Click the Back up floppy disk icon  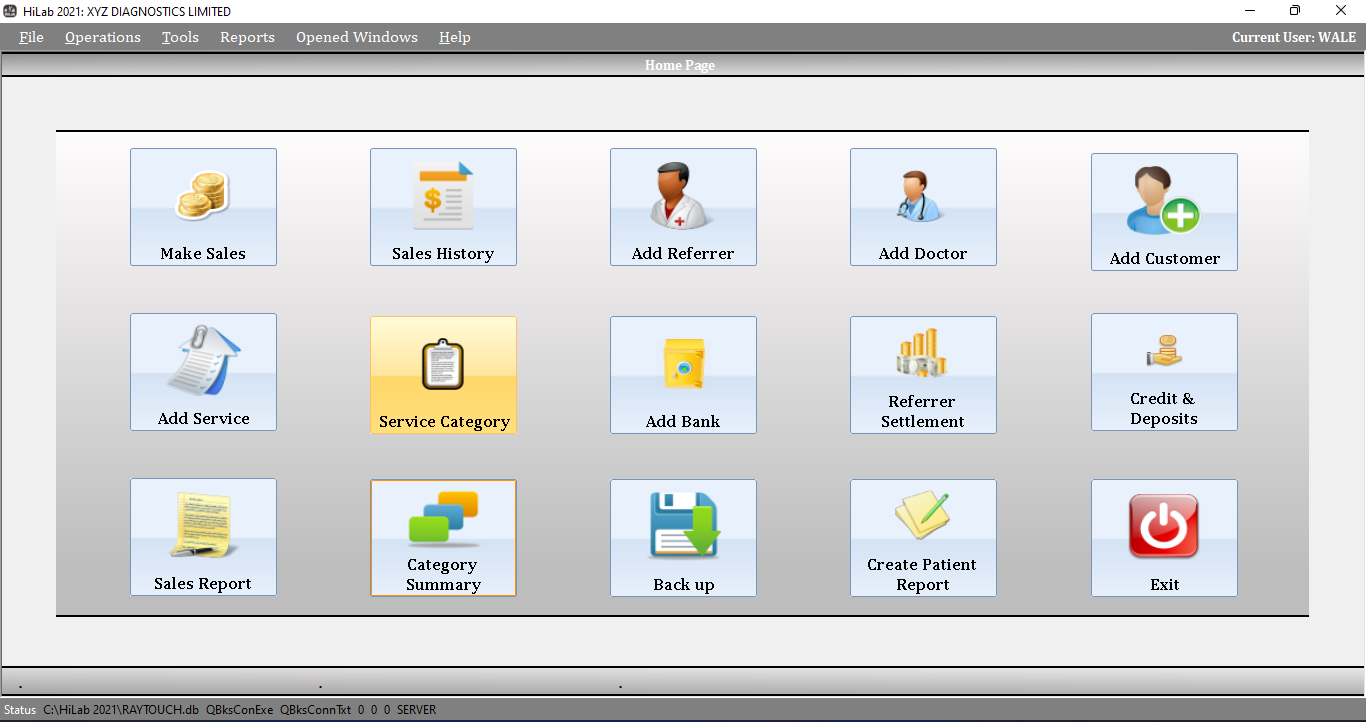coord(684,525)
